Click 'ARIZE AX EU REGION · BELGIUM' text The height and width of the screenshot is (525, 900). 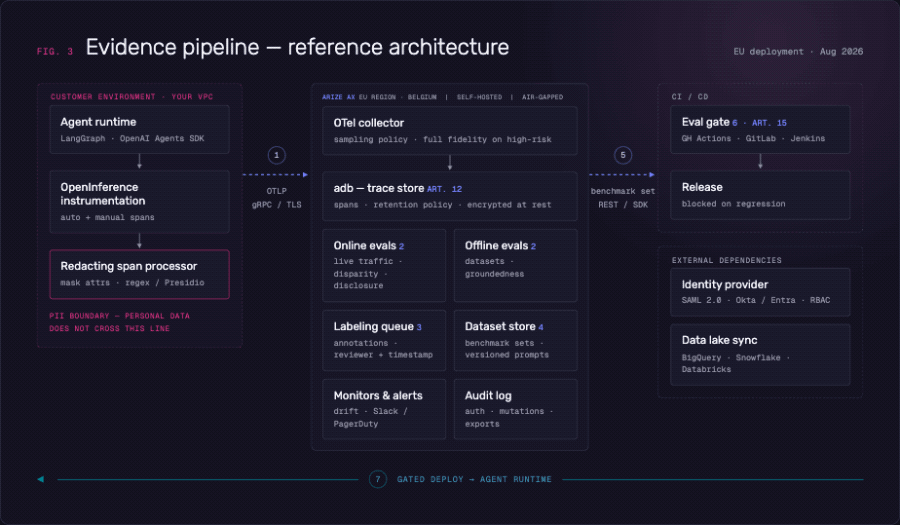[379, 97]
